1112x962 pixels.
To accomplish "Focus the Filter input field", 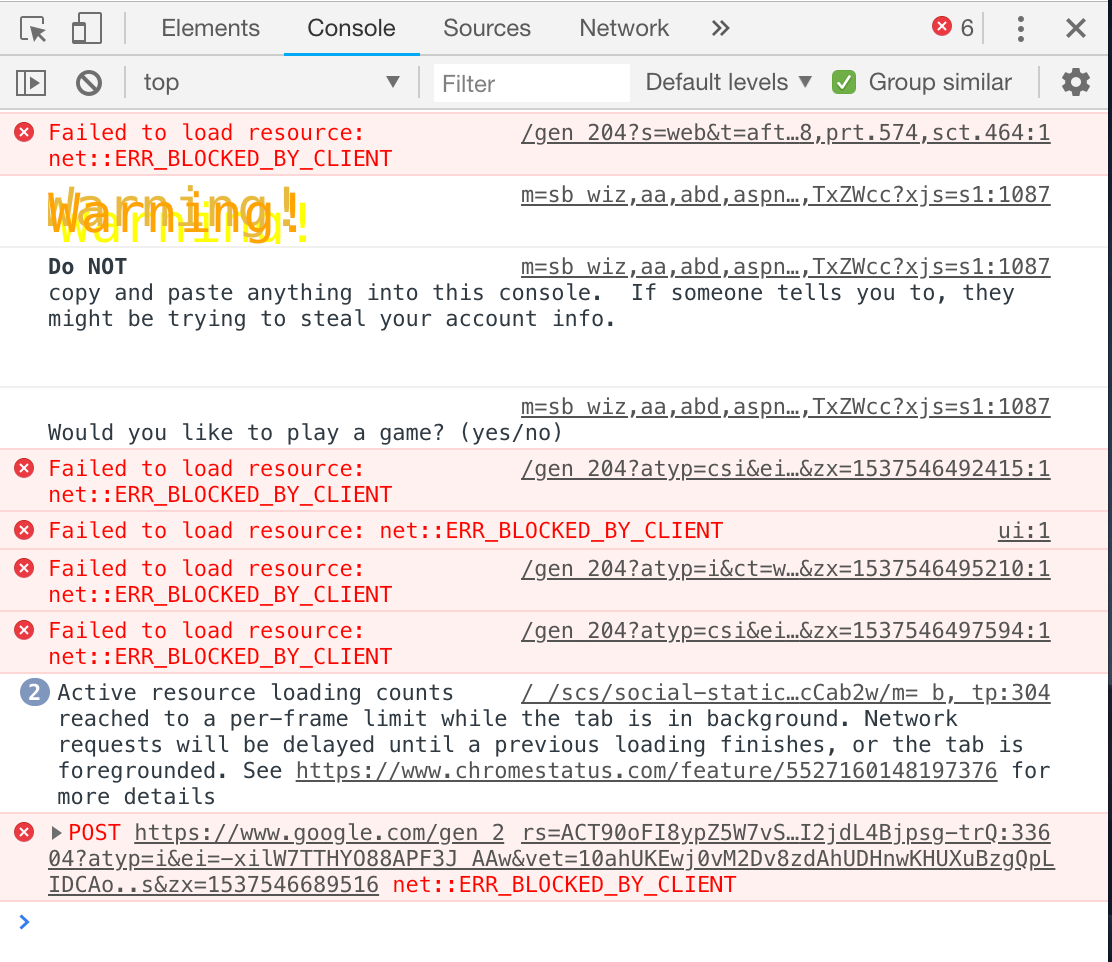I will click(x=531, y=83).
